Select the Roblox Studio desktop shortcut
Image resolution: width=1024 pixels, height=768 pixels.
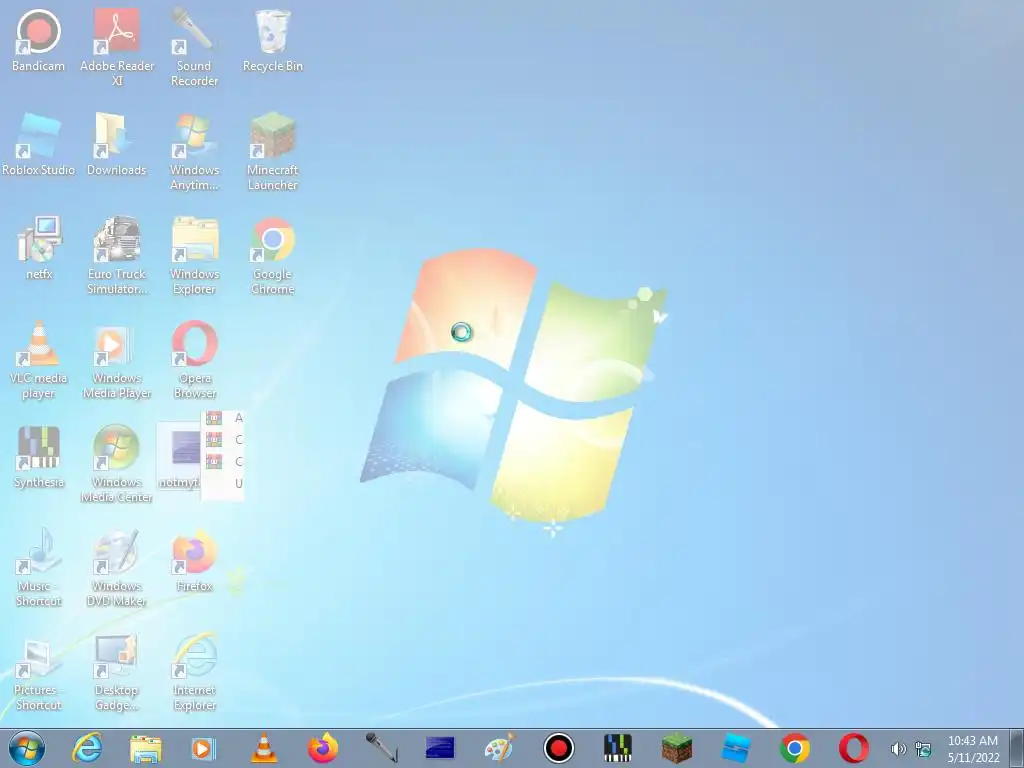[39, 144]
